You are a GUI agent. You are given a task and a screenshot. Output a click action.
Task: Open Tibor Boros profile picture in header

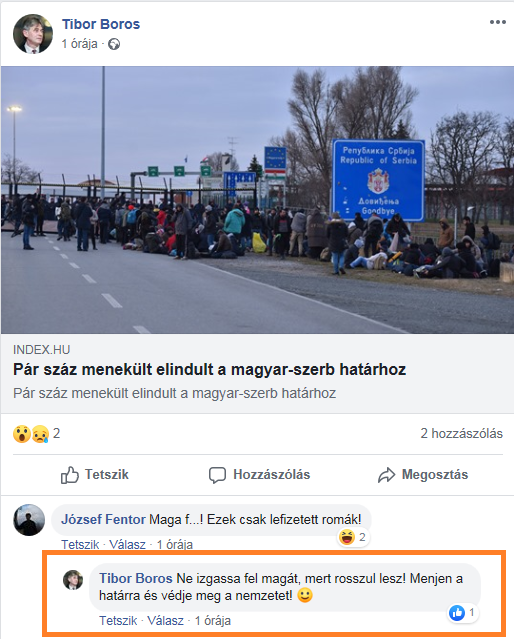[x=33, y=34]
